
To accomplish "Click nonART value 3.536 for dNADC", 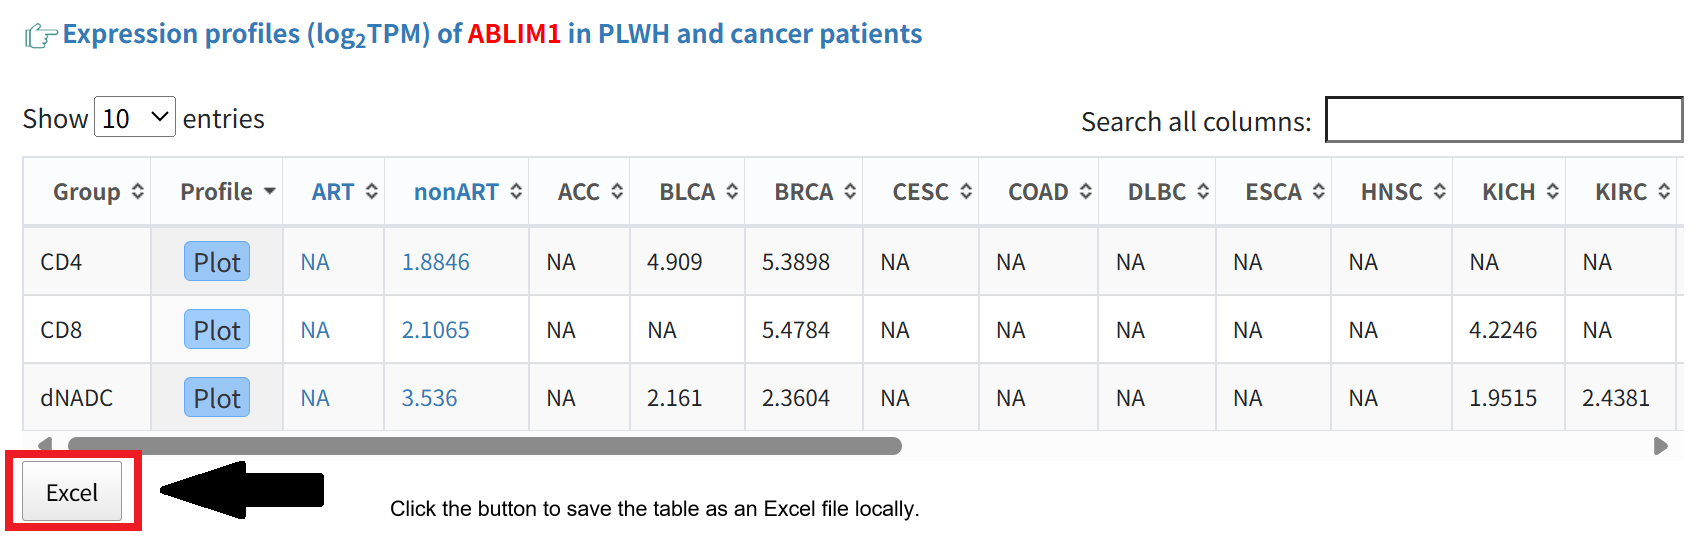I will pos(429,398).
